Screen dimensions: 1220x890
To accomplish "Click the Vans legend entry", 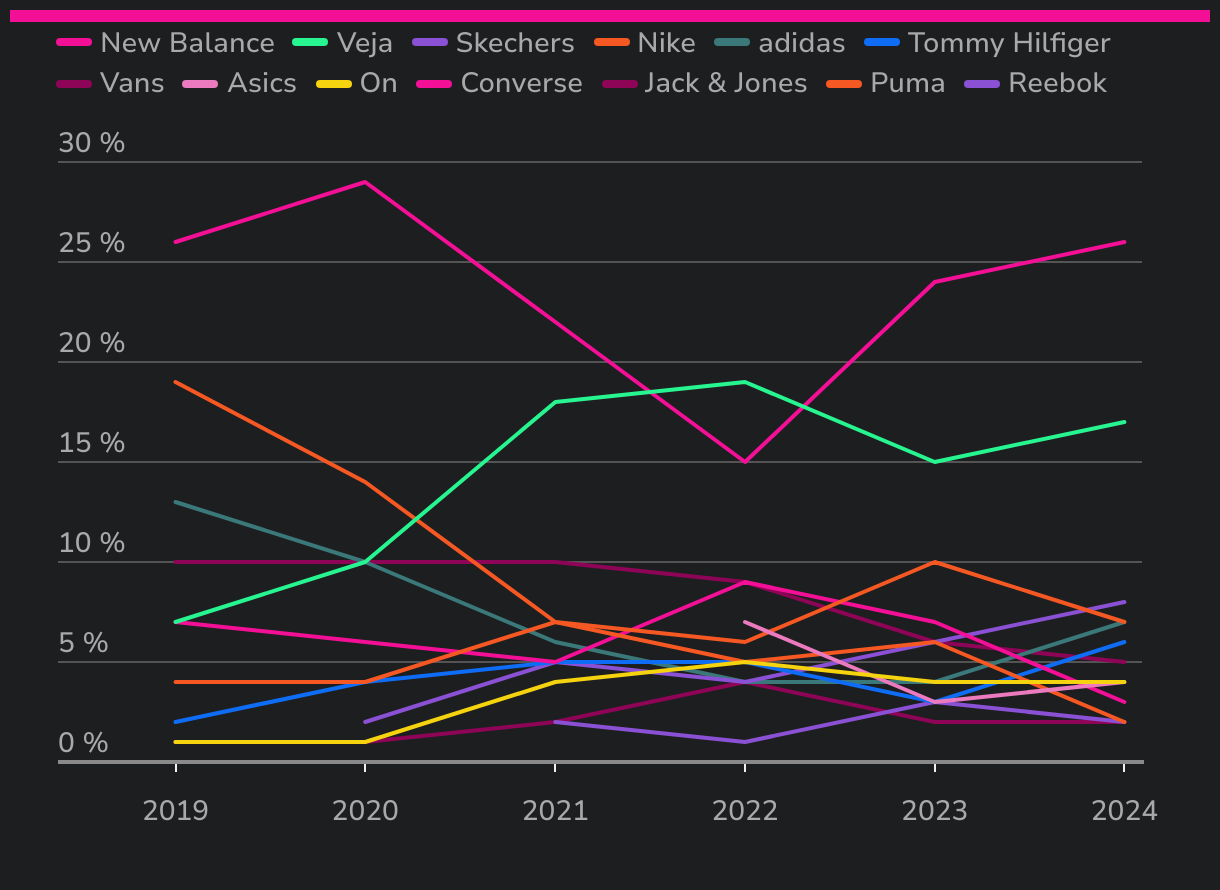I will coord(132,83).
